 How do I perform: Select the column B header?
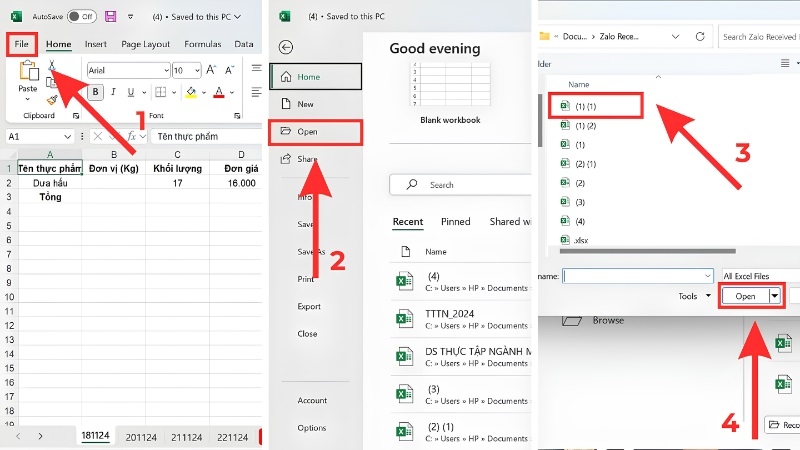pyautogui.click(x=114, y=155)
